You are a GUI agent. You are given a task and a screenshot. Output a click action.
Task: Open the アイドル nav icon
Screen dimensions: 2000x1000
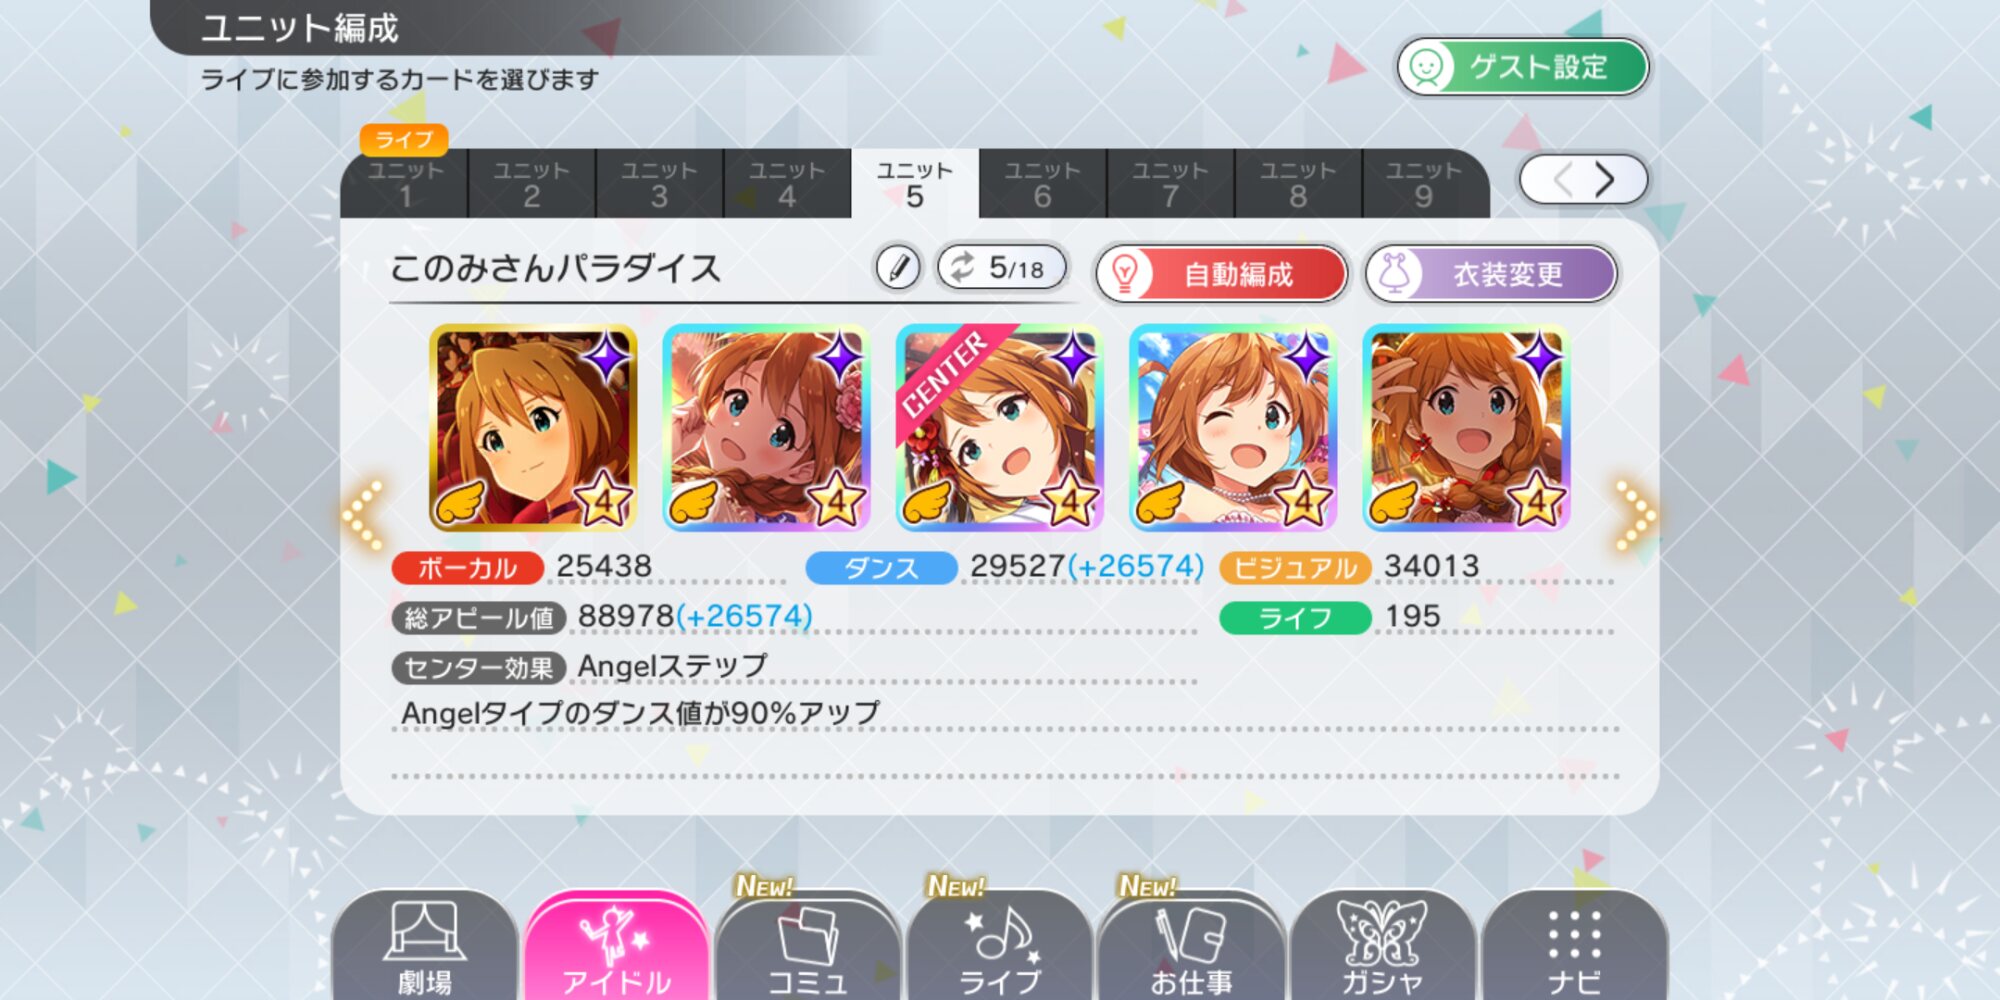[617, 946]
